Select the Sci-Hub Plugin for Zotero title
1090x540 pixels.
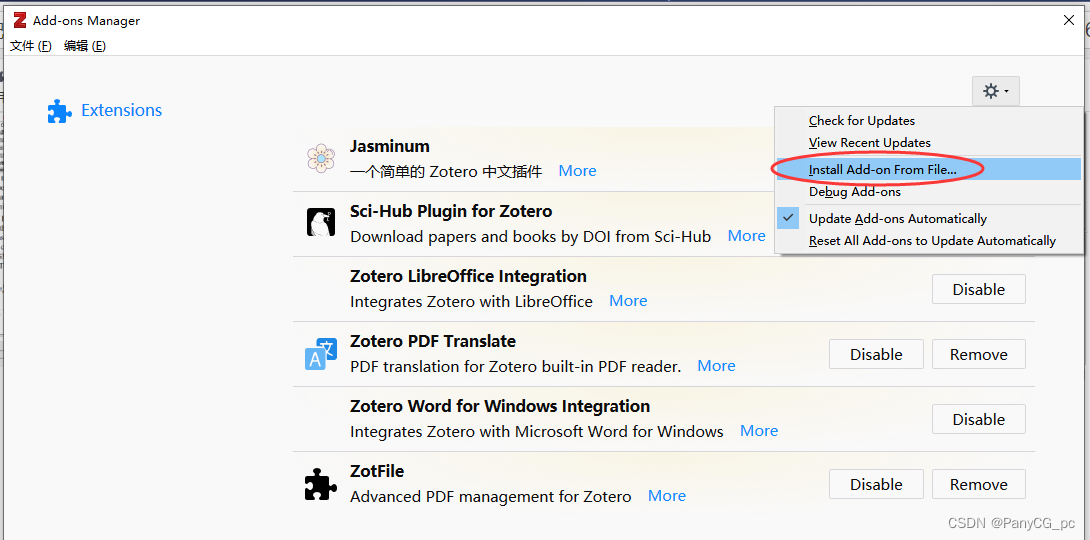click(x=451, y=211)
